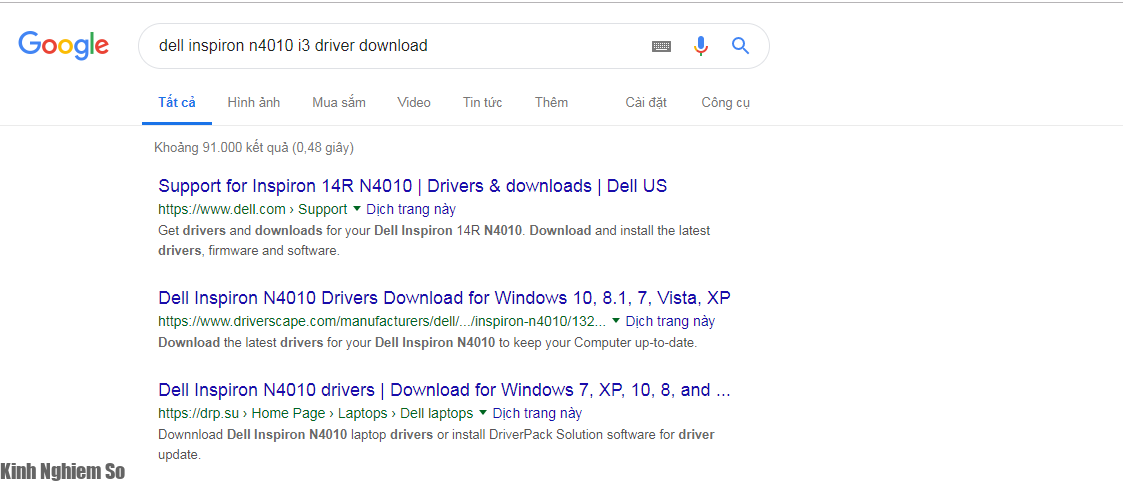The width and height of the screenshot is (1123, 481).
Task: Open Drivers Download for Windows 10, 8.1 result
Action: (444, 298)
